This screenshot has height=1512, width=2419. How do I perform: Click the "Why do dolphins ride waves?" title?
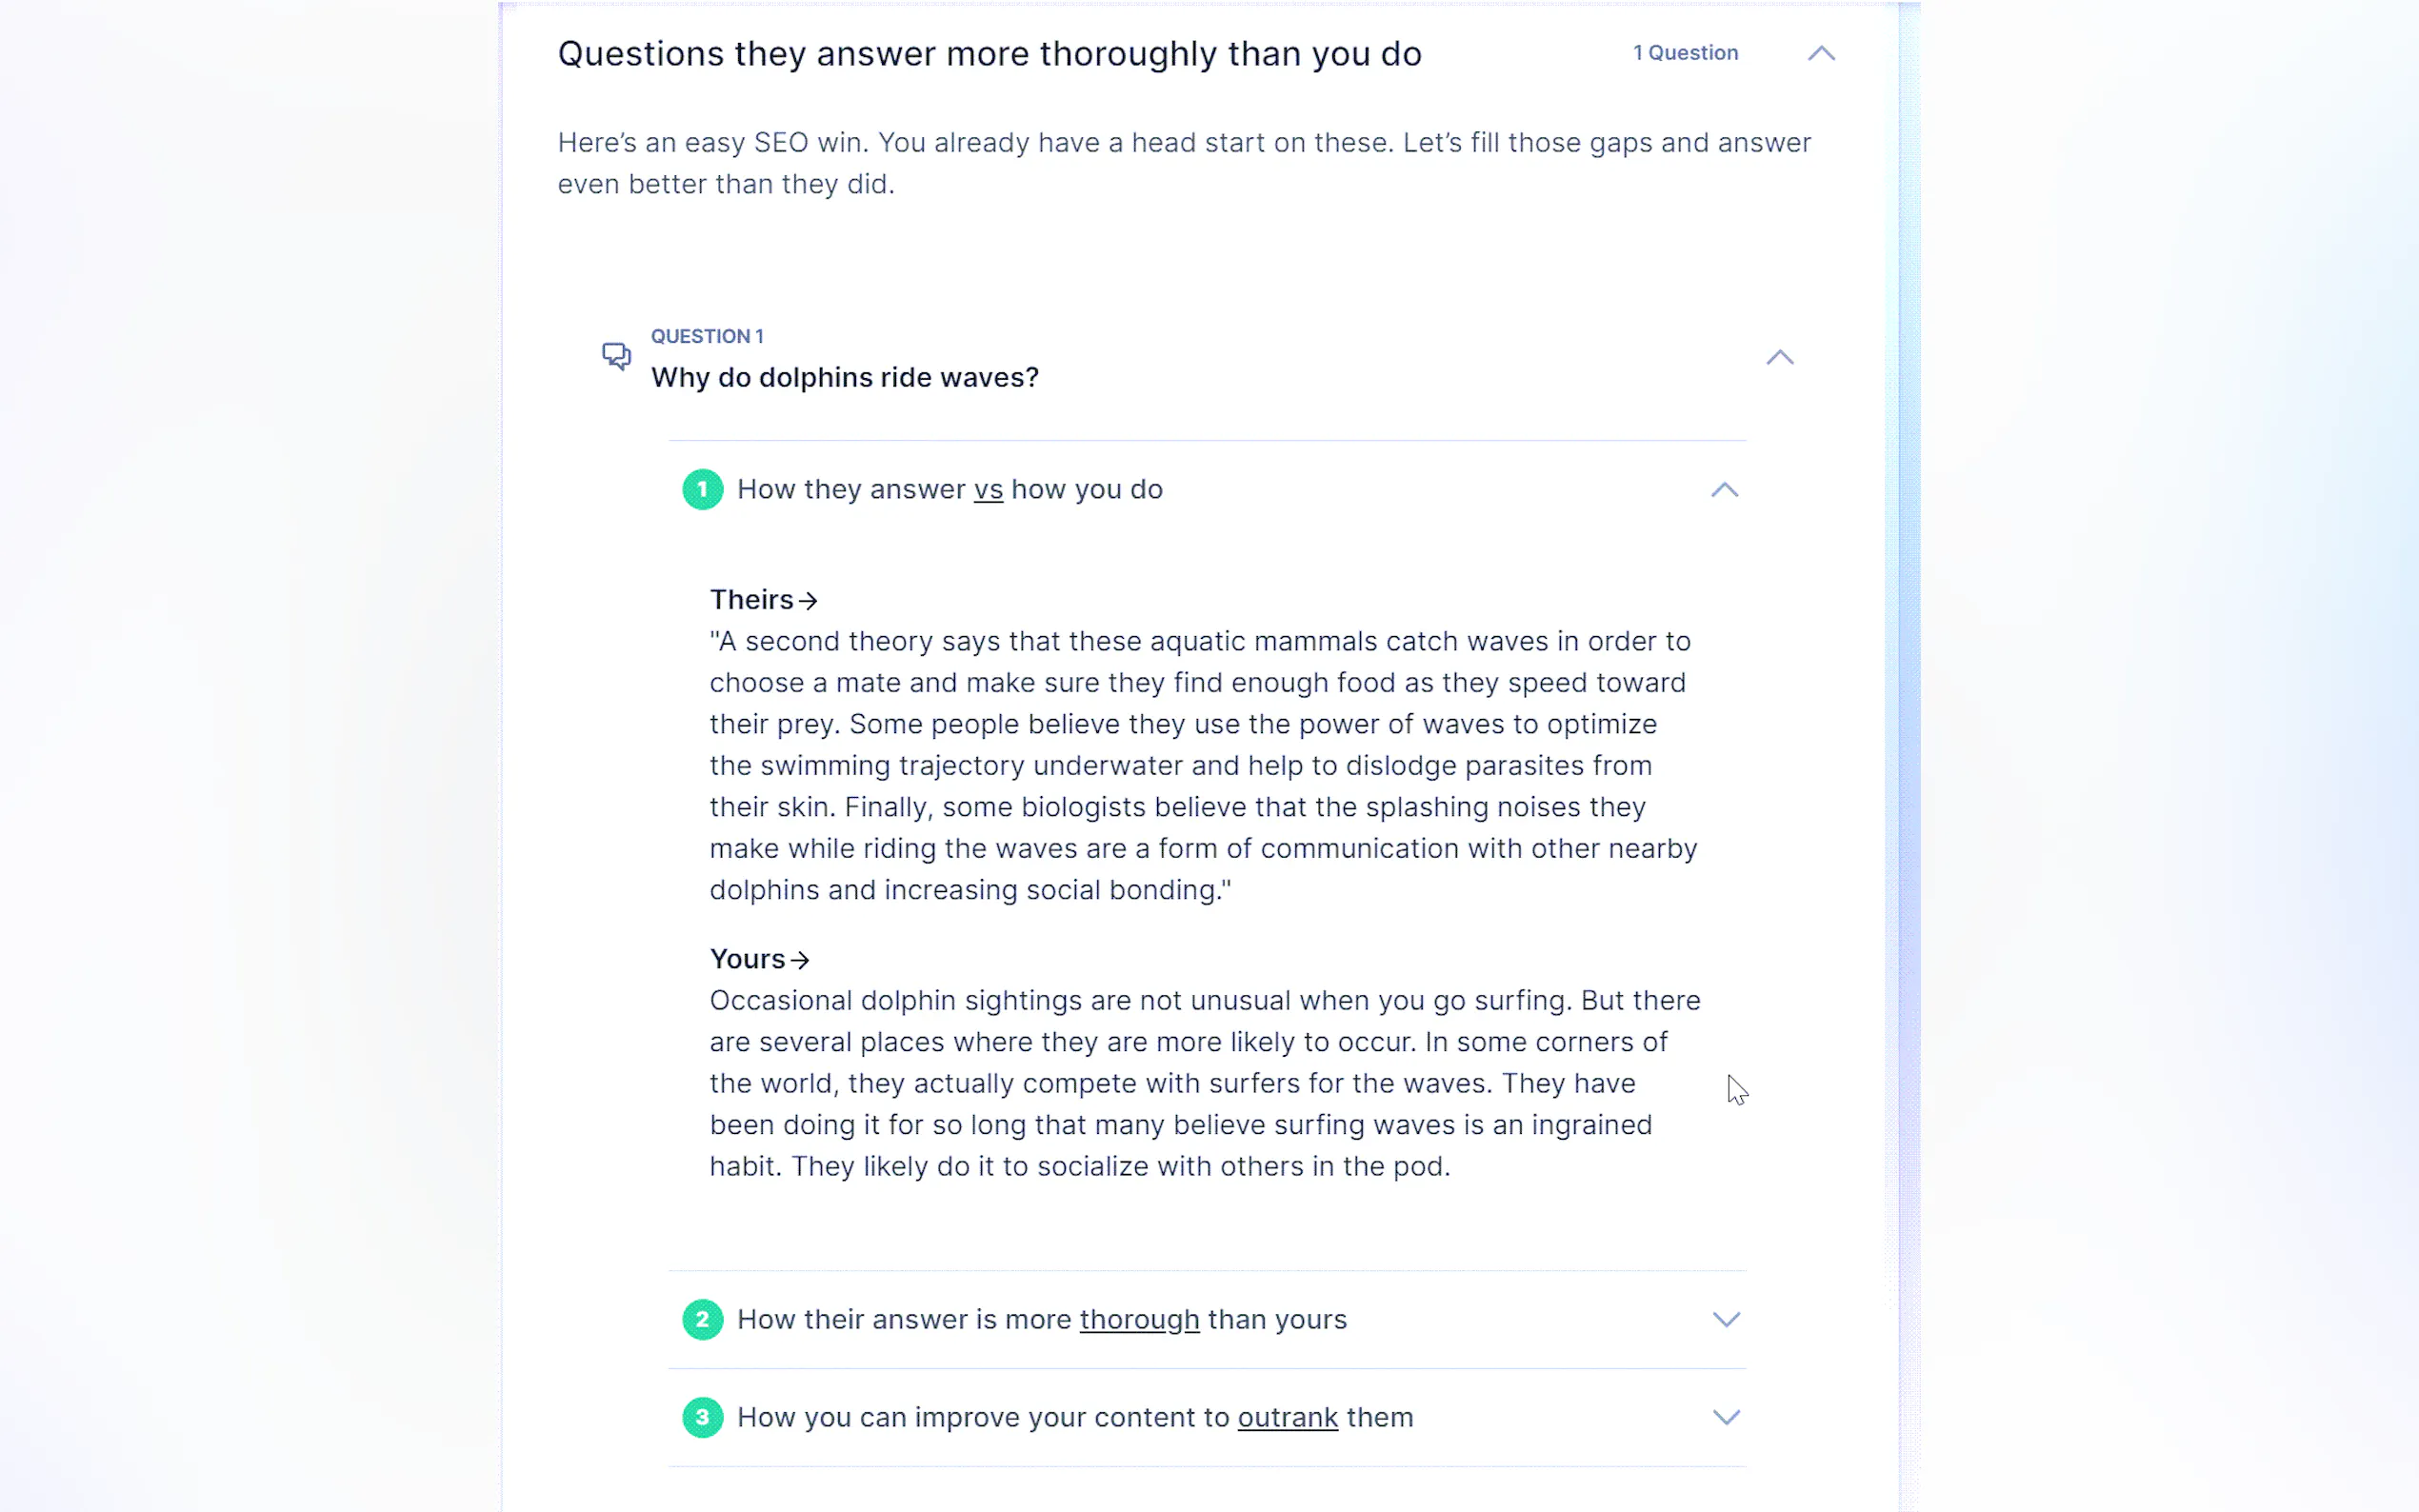click(844, 377)
